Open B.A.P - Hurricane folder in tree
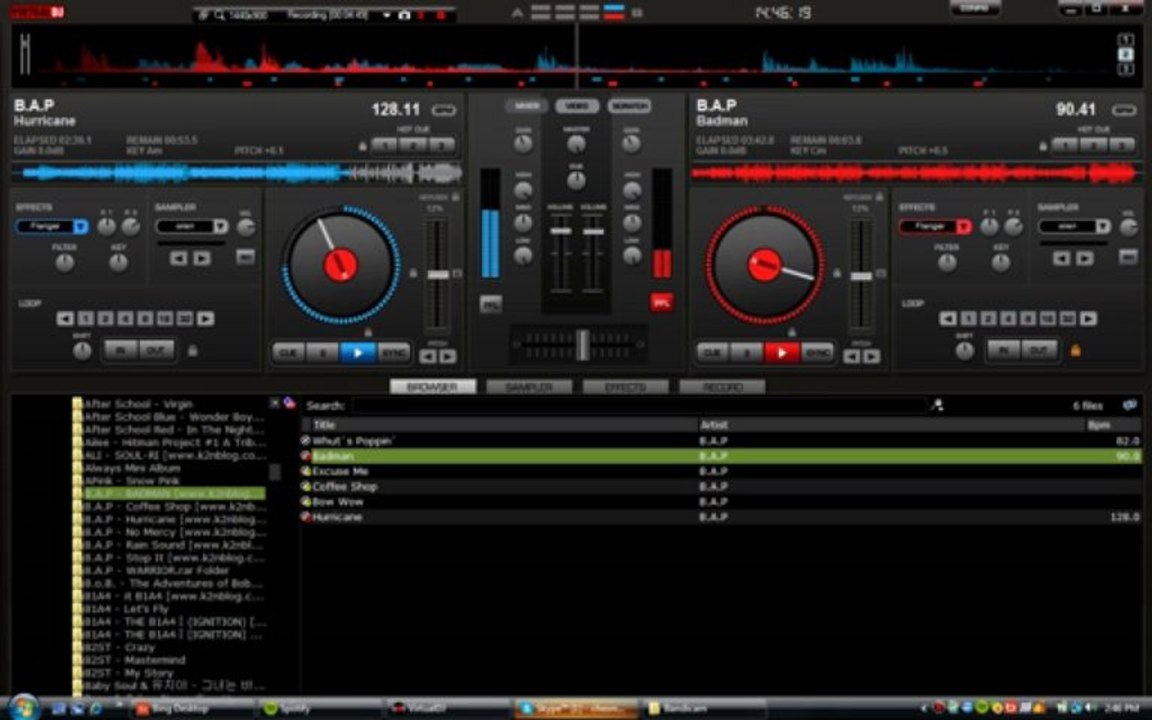Image resolution: width=1152 pixels, height=720 pixels. tap(175, 519)
